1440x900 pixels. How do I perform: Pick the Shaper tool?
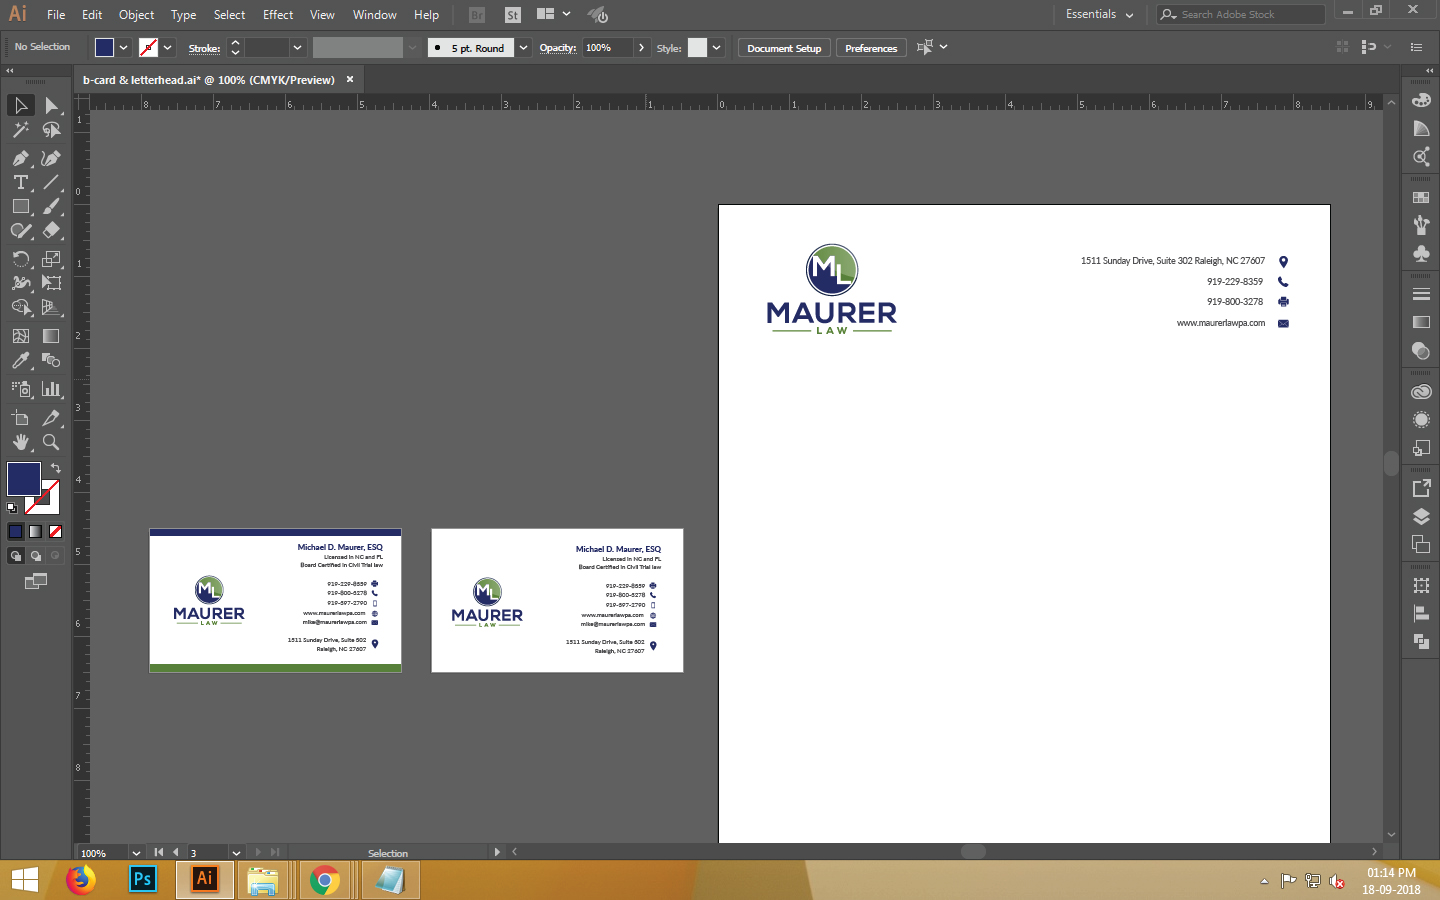tap(21, 230)
